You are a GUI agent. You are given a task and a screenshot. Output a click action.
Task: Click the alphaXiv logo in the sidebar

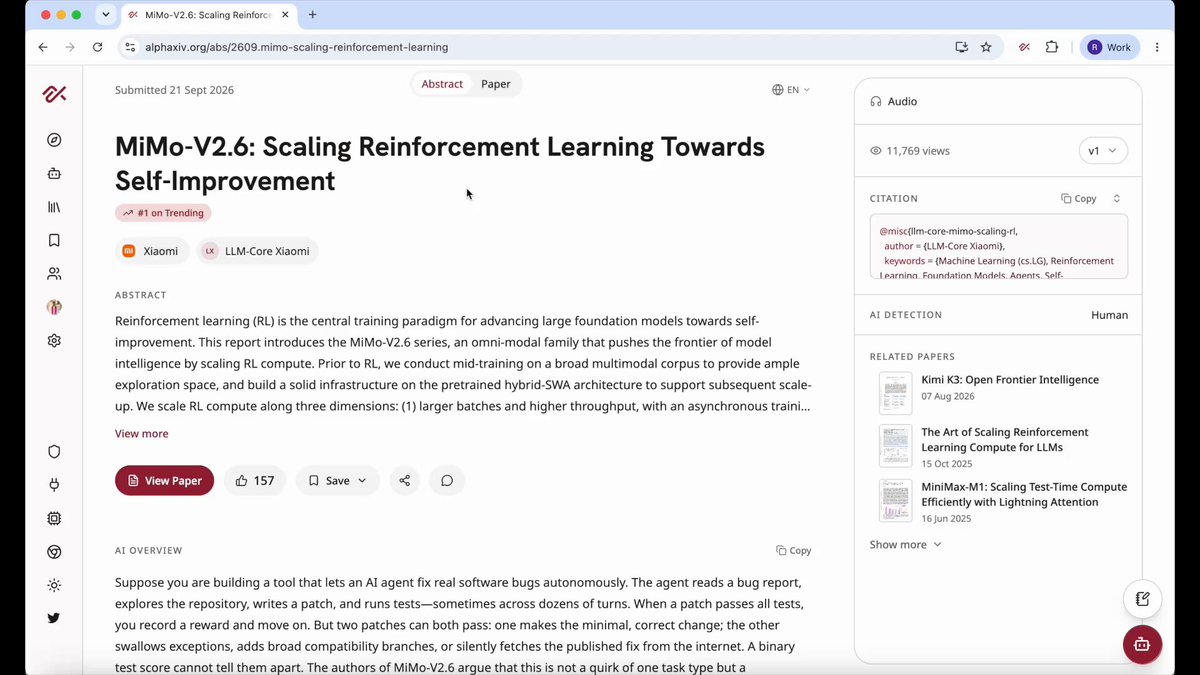tap(54, 94)
